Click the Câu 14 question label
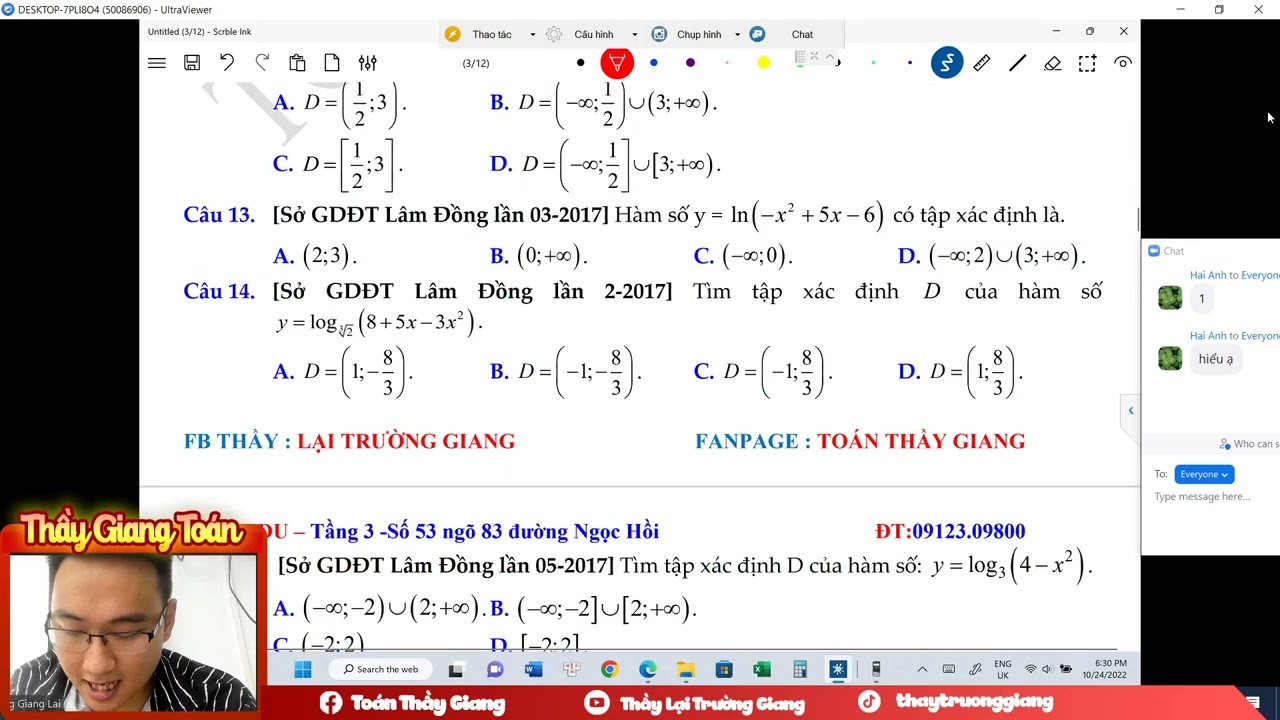The image size is (1280, 720). 219,291
